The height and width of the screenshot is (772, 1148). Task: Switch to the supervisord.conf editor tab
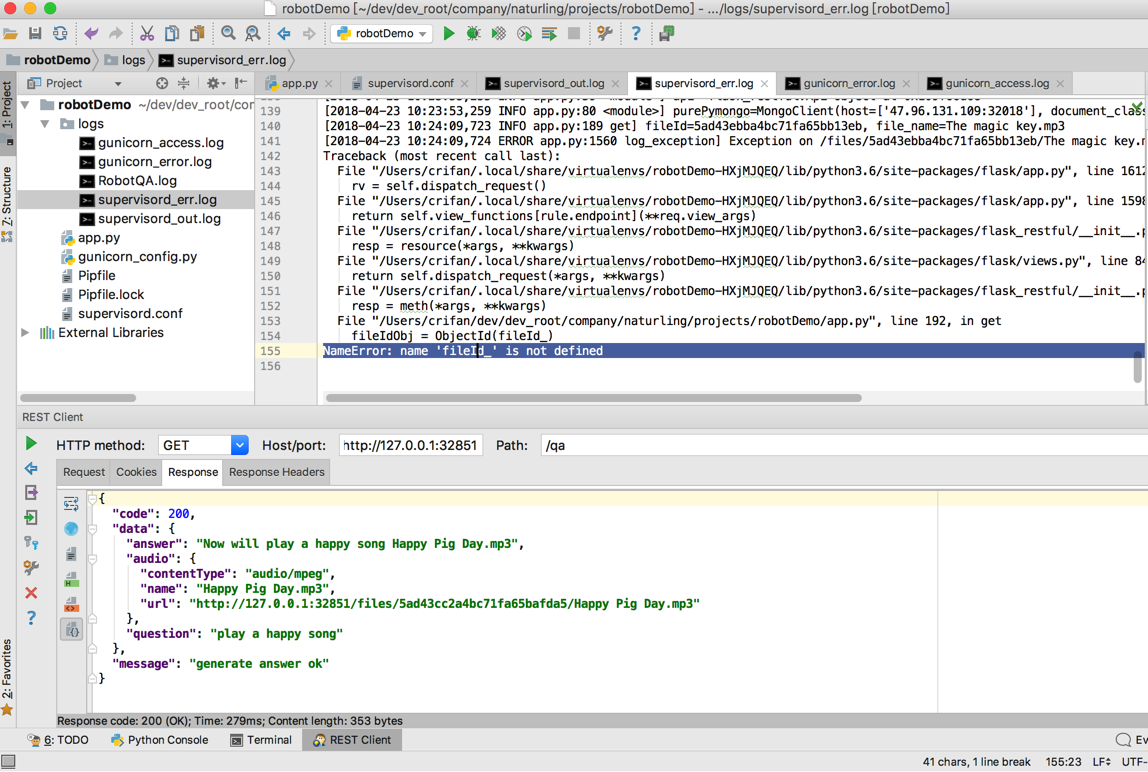pos(410,83)
